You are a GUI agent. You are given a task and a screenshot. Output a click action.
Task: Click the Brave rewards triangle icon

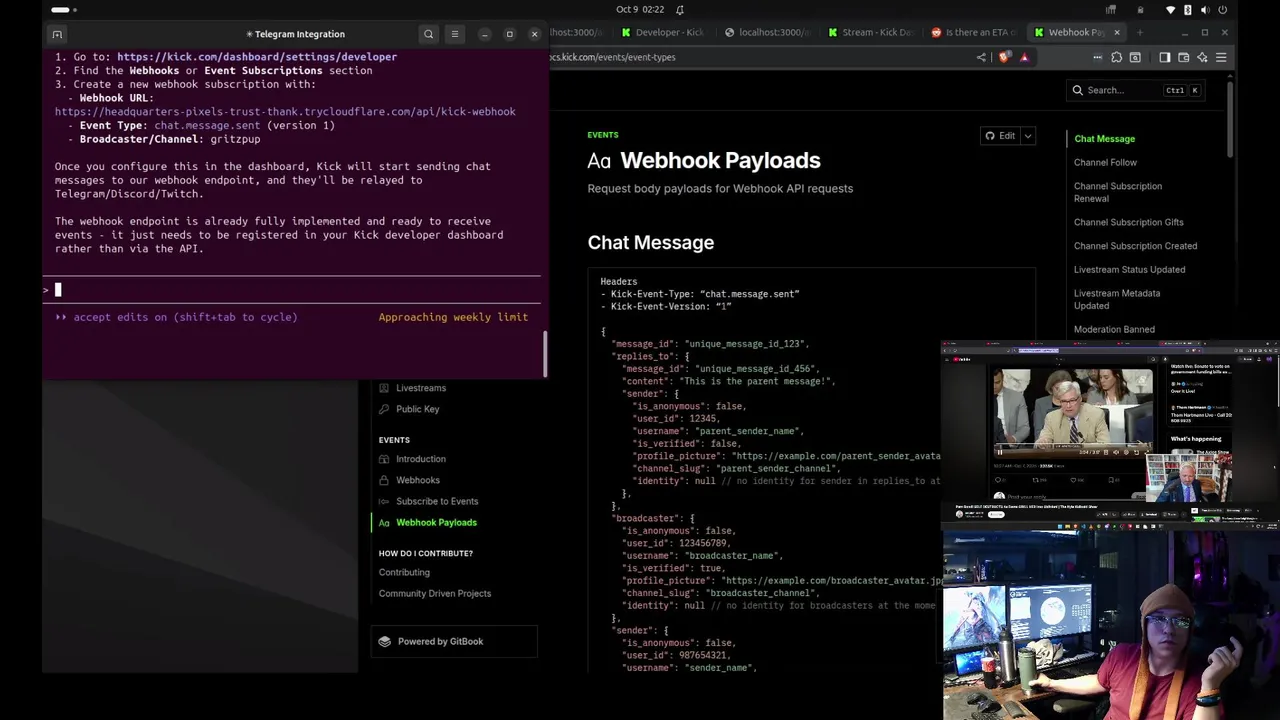[x=1024, y=57]
